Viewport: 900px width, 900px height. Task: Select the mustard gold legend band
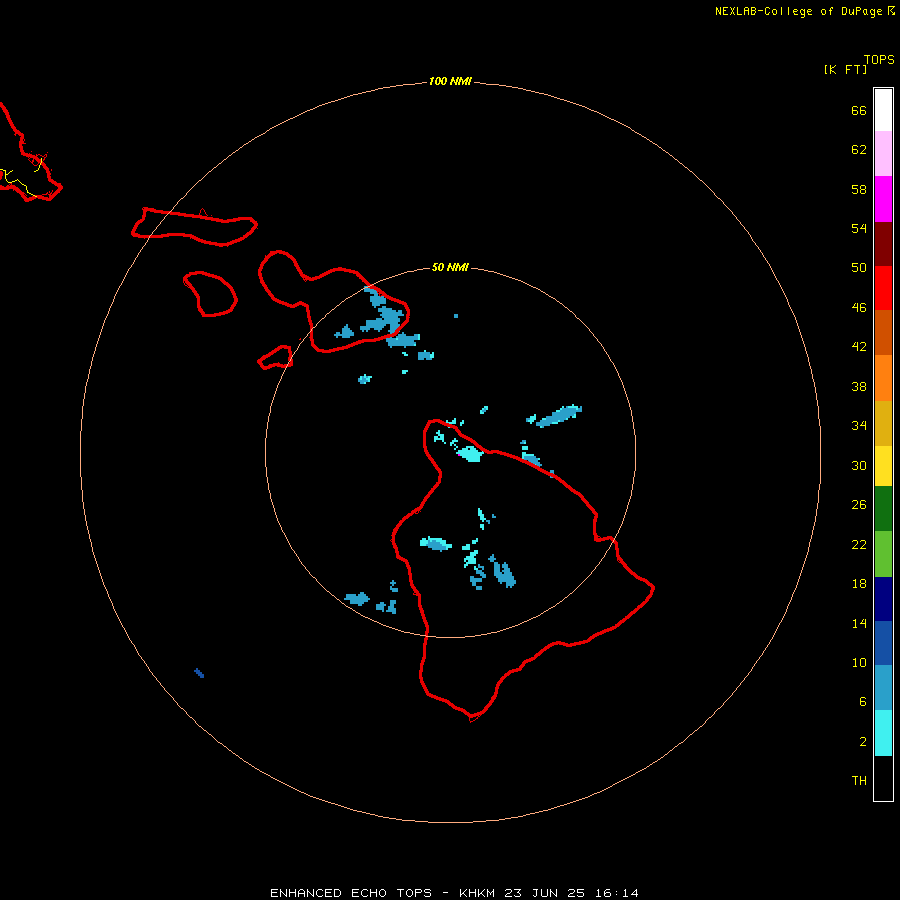tap(883, 423)
